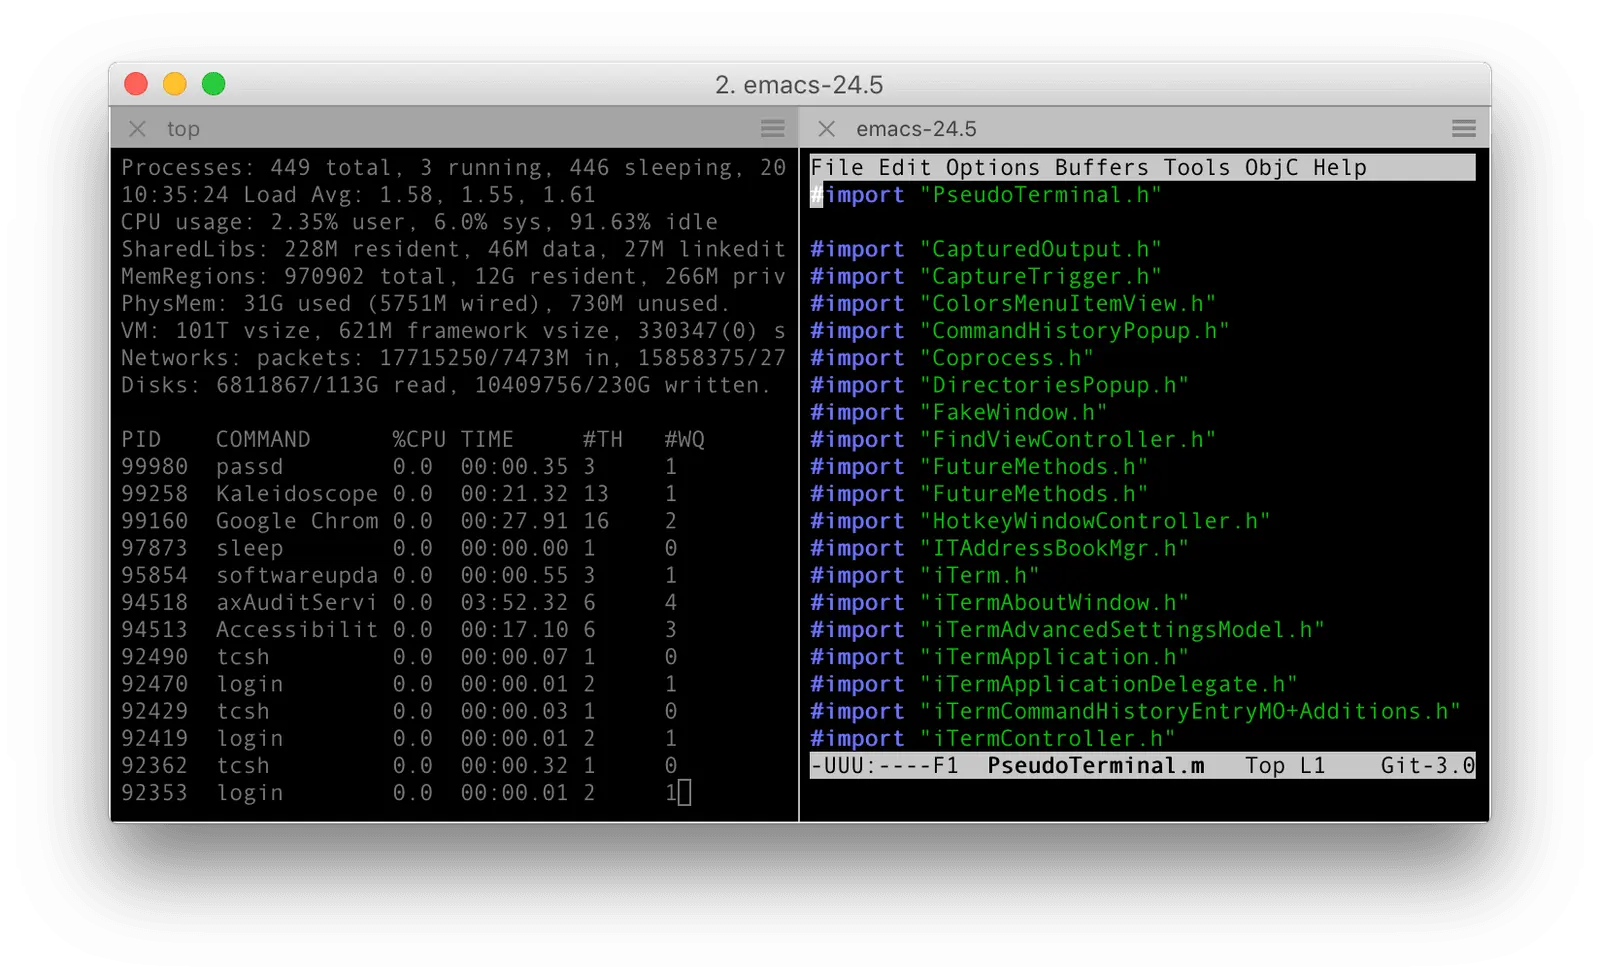This screenshot has width=1600, height=979.
Task: Open the Options menu in emacs
Action: point(993,168)
